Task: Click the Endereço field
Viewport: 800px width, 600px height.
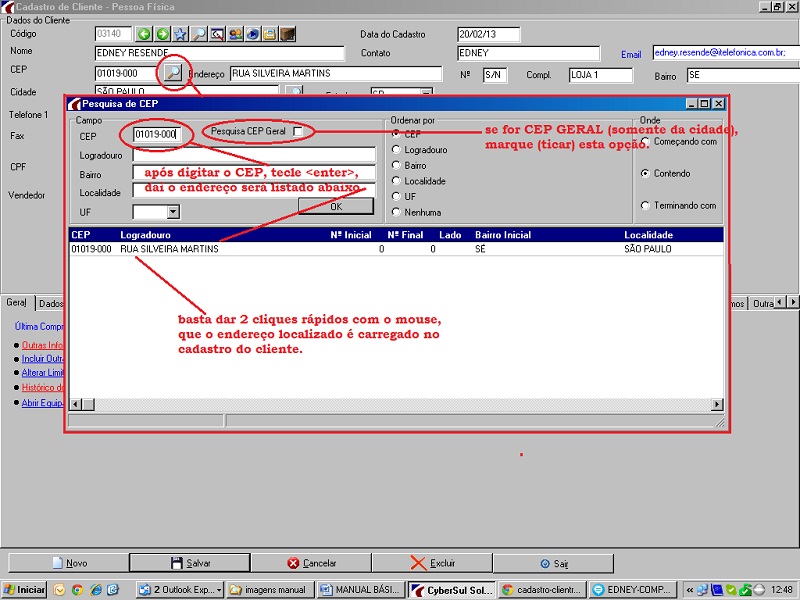Action: click(x=336, y=73)
